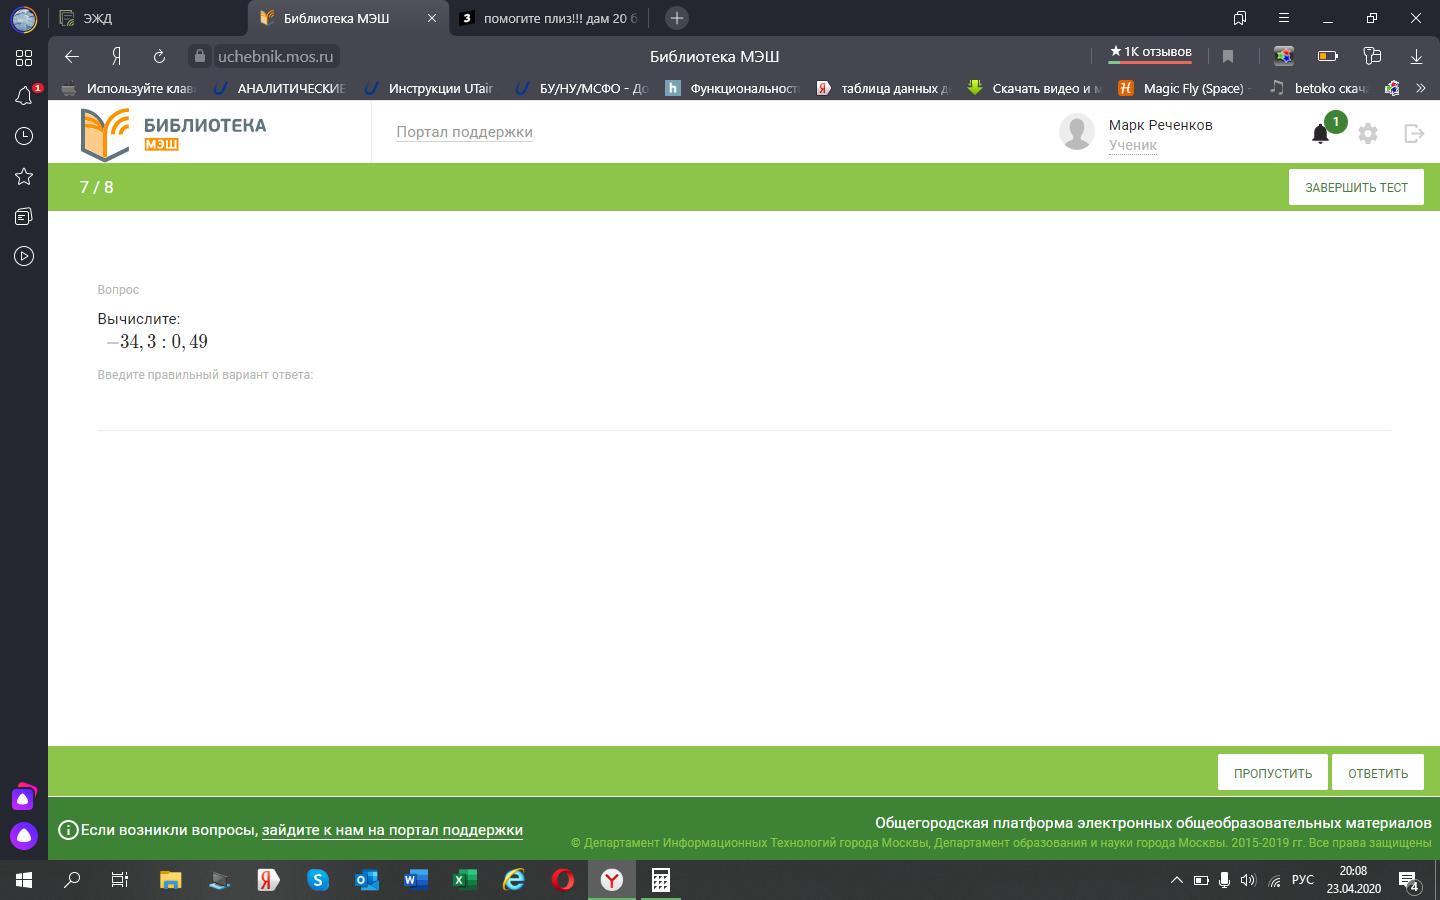
Task: Expand the hidden bookmarks chevron
Action: (1420, 88)
